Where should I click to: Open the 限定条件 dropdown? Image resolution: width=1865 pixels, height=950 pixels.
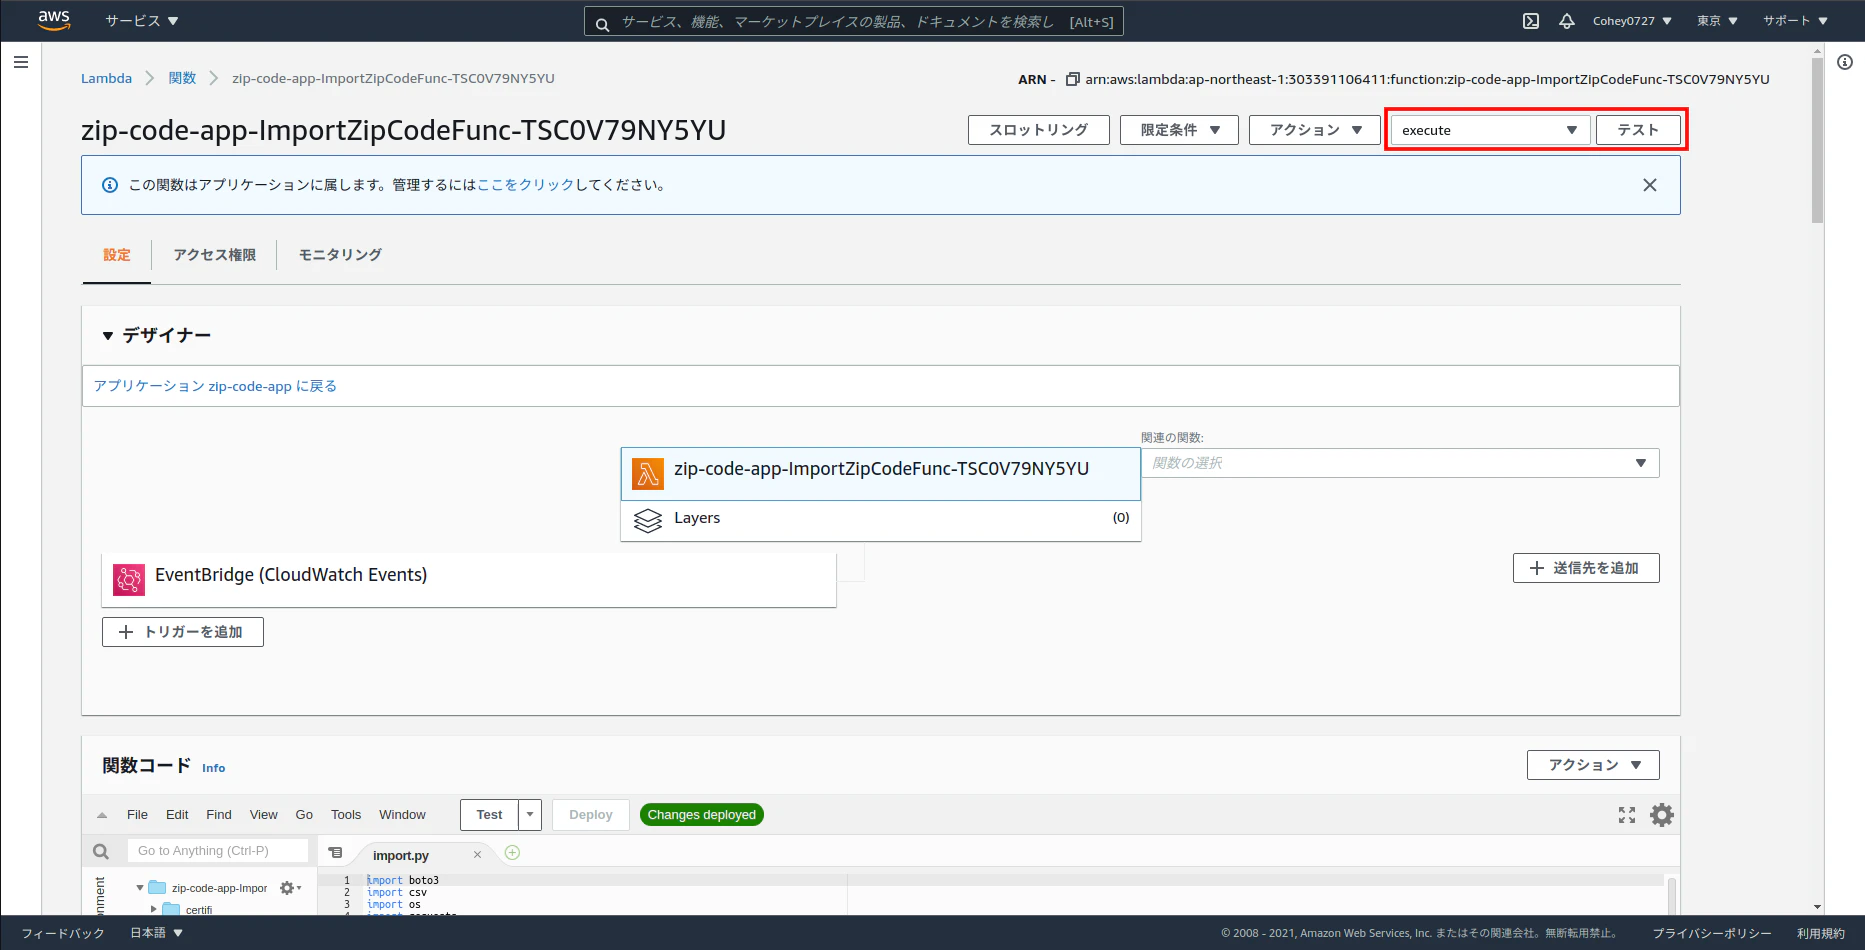tap(1179, 130)
